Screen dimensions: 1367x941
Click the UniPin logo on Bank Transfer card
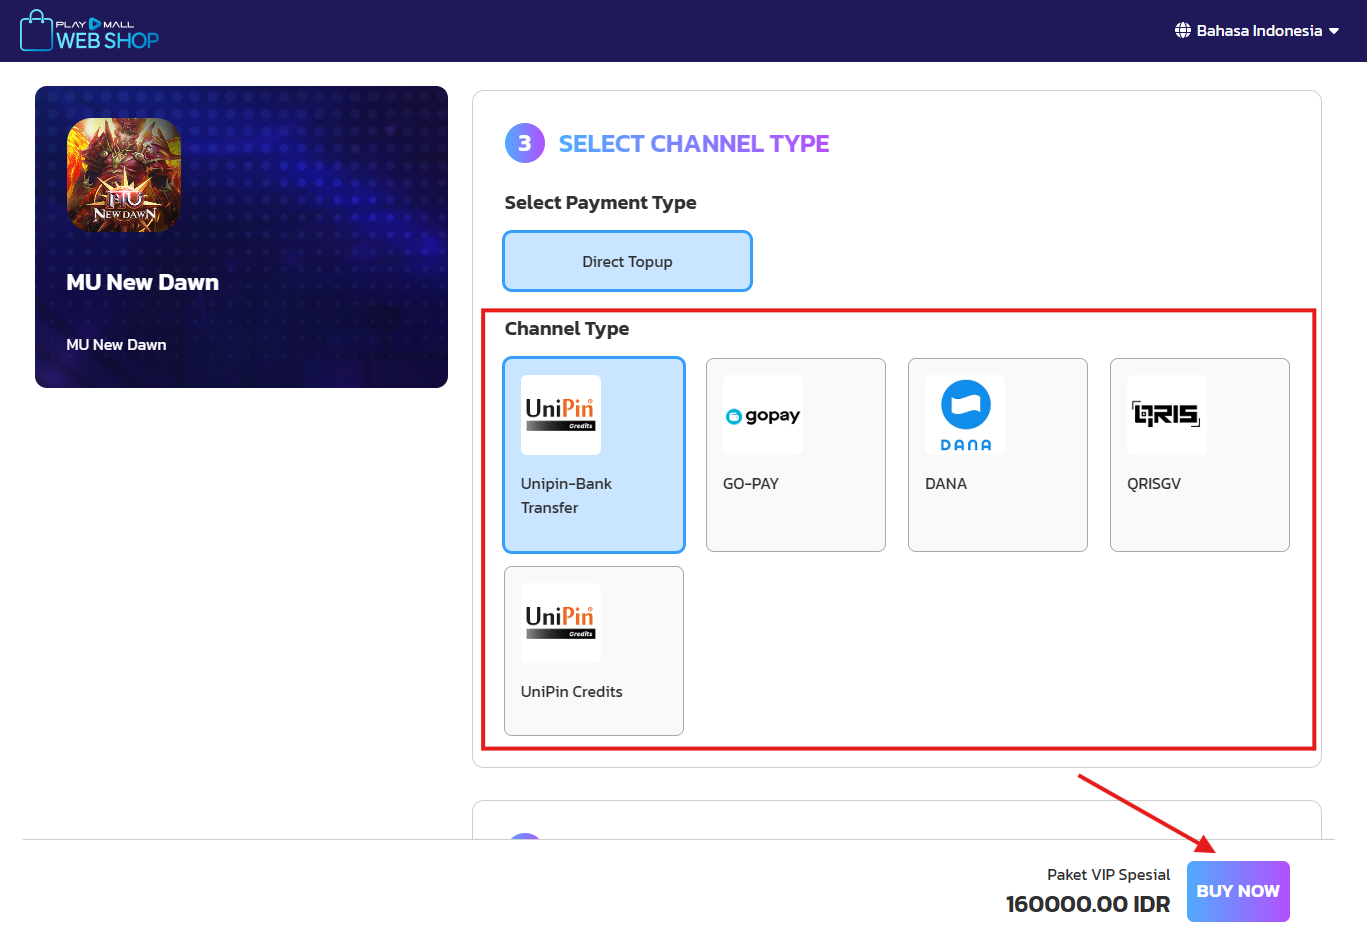tap(561, 415)
